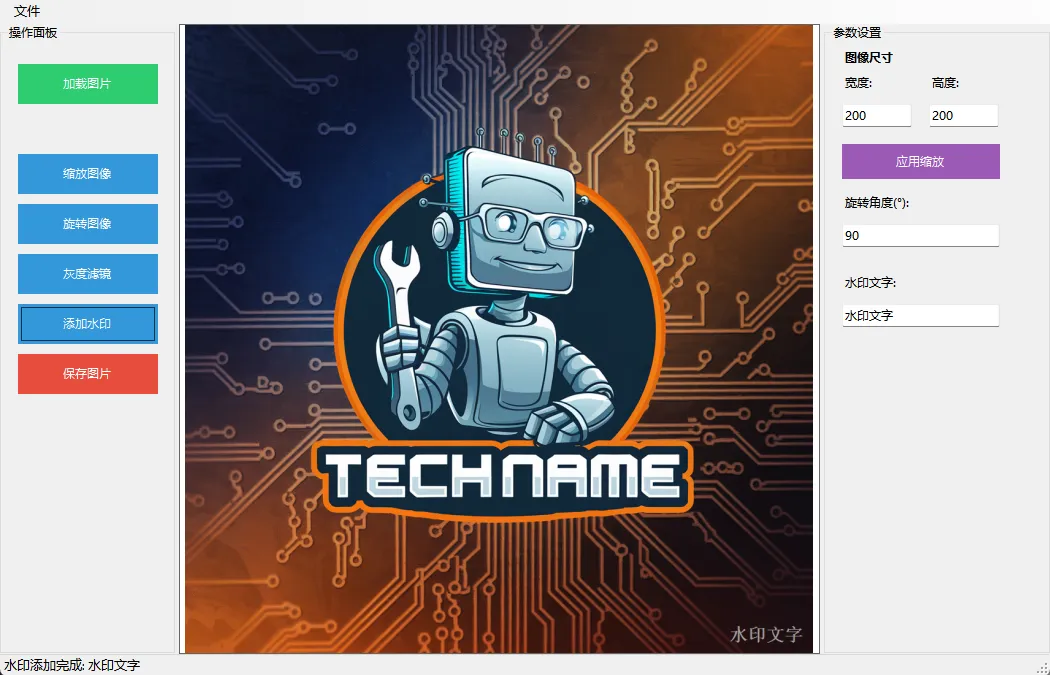Screen dimensions: 1050x675
Task: Click the green 加载图片 button
Action: pyautogui.click(x=88, y=84)
